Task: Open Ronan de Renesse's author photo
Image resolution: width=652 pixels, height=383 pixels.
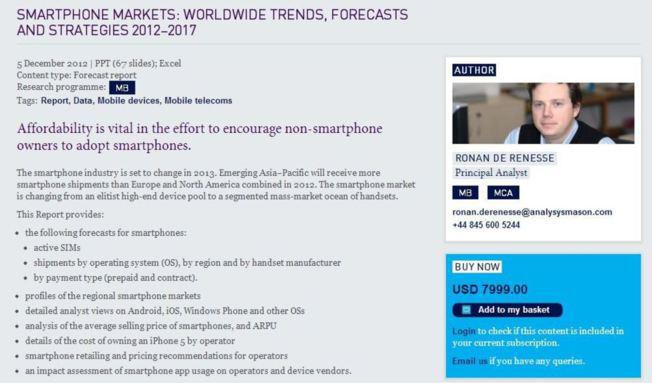Action: click(x=543, y=113)
